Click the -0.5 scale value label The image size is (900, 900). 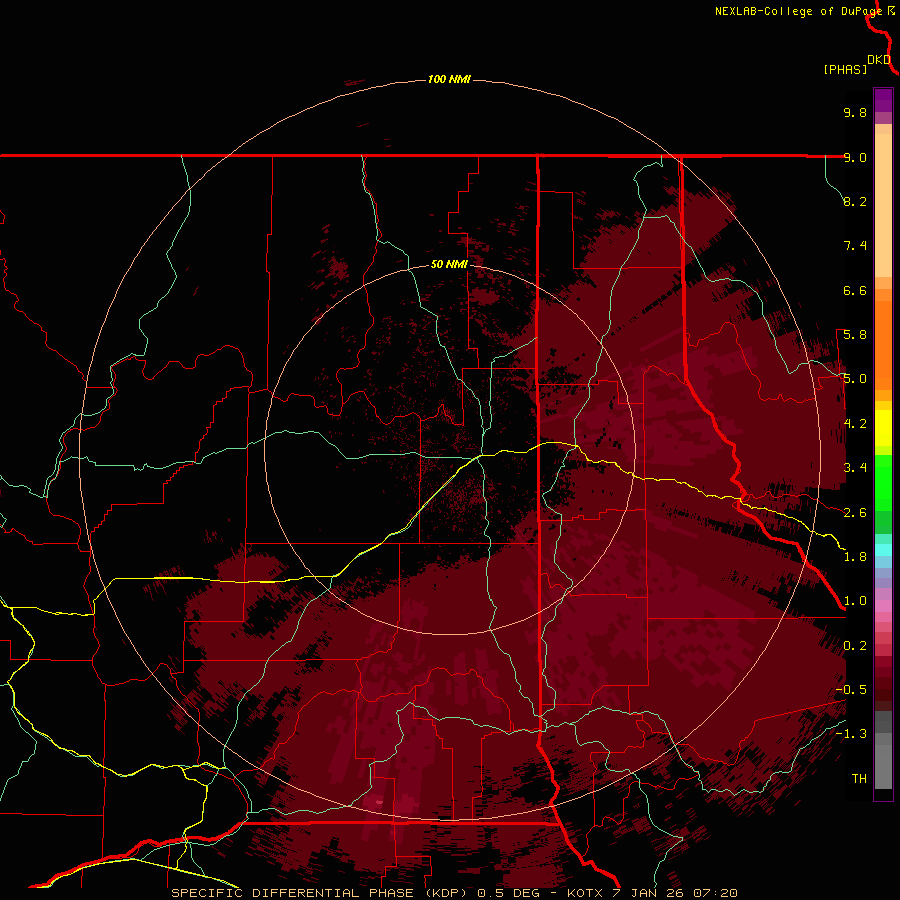(x=851, y=690)
